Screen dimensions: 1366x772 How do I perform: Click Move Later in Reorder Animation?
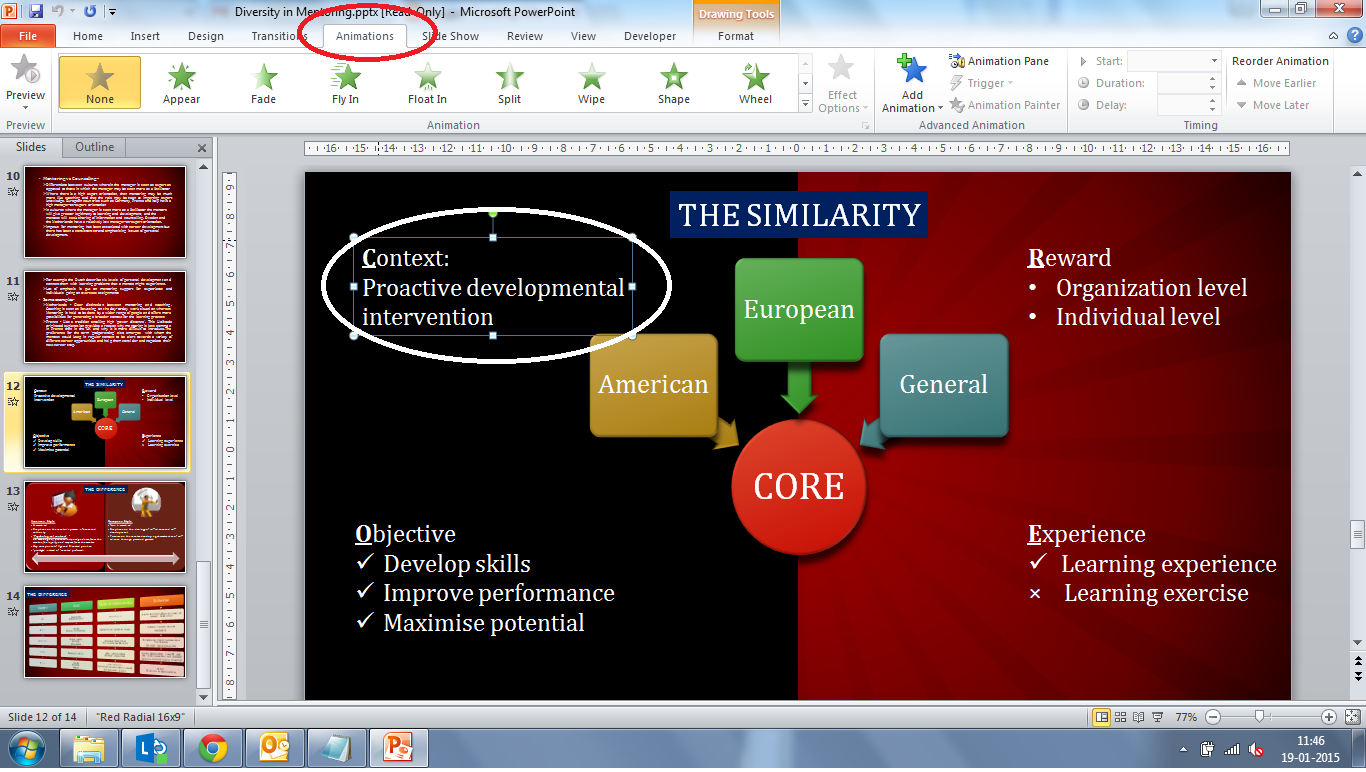coord(1273,105)
